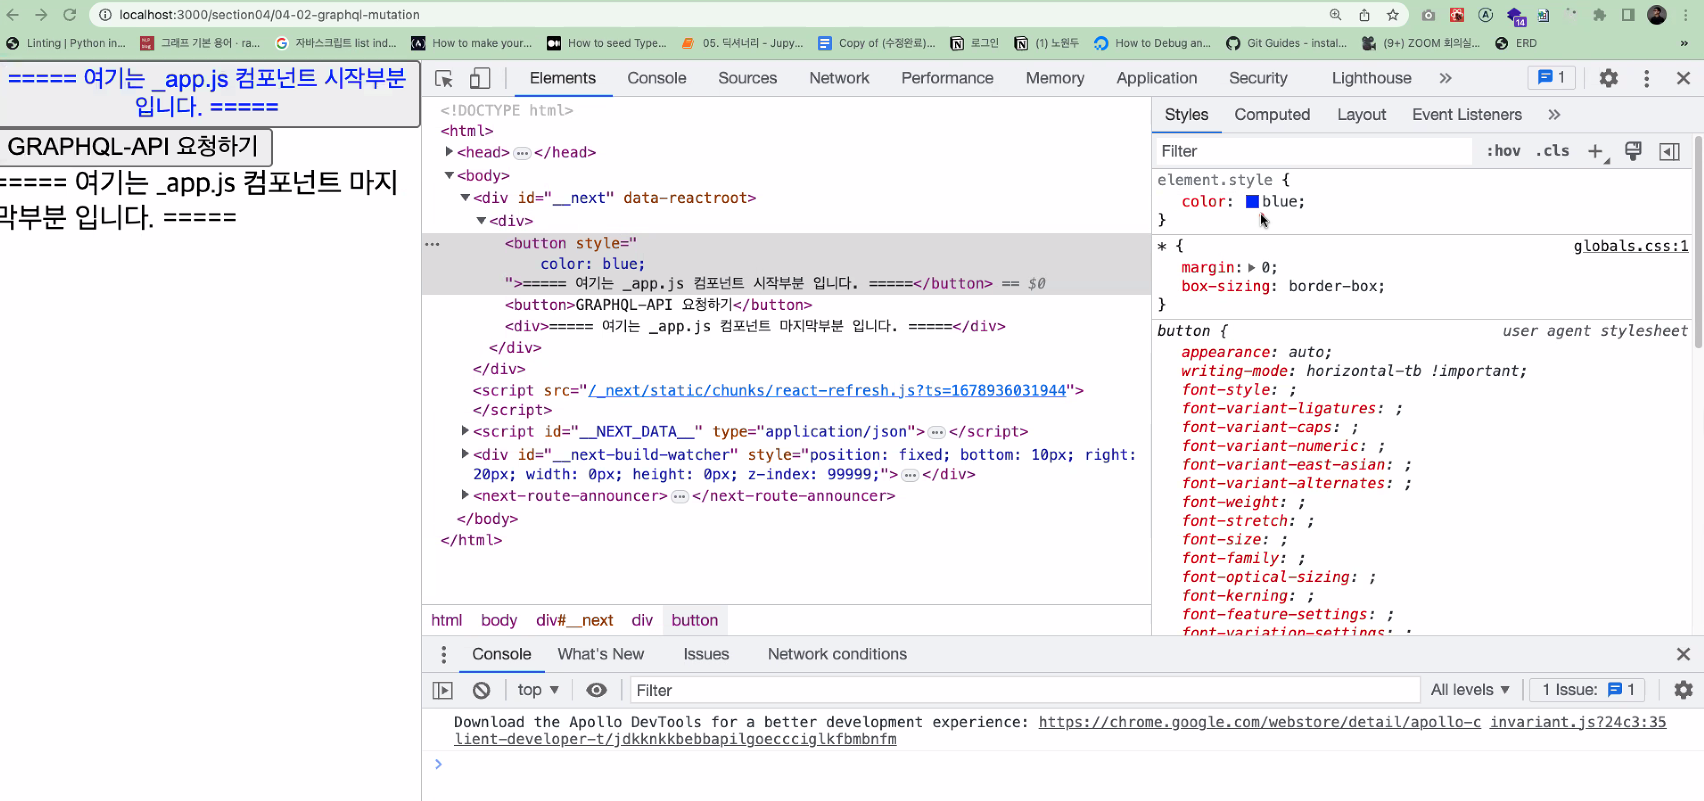Toggle the device toolbar icon
Viewport: 1704px width, 801px height.
pos(480,78)
